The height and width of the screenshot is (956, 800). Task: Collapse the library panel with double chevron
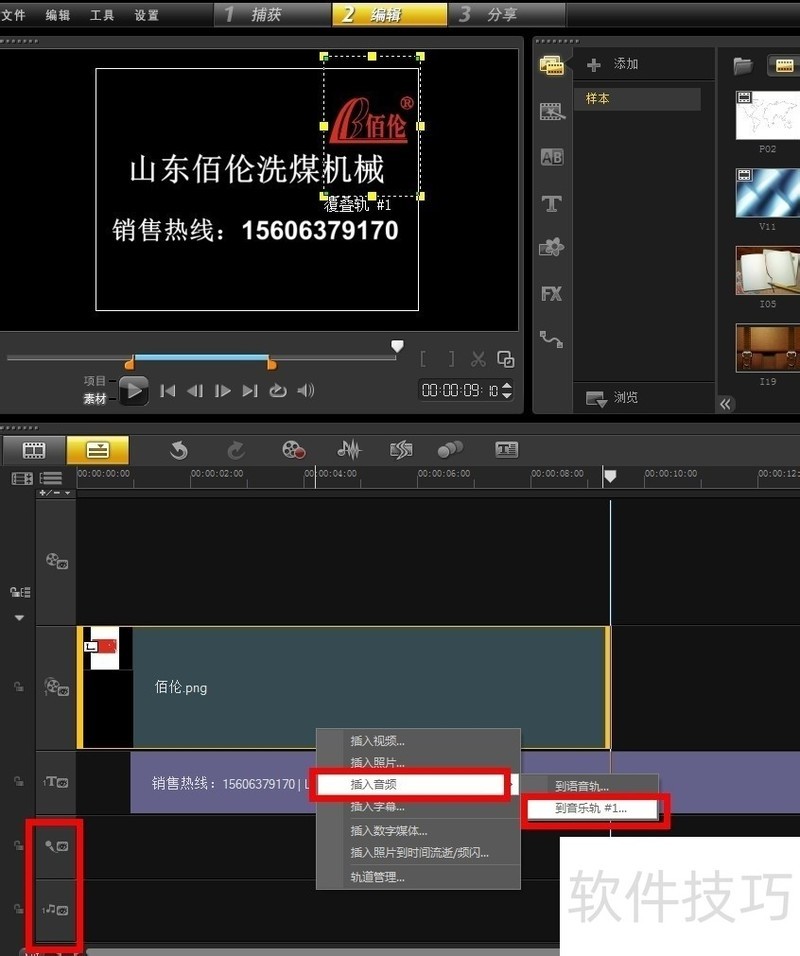(x=726, y=404)
